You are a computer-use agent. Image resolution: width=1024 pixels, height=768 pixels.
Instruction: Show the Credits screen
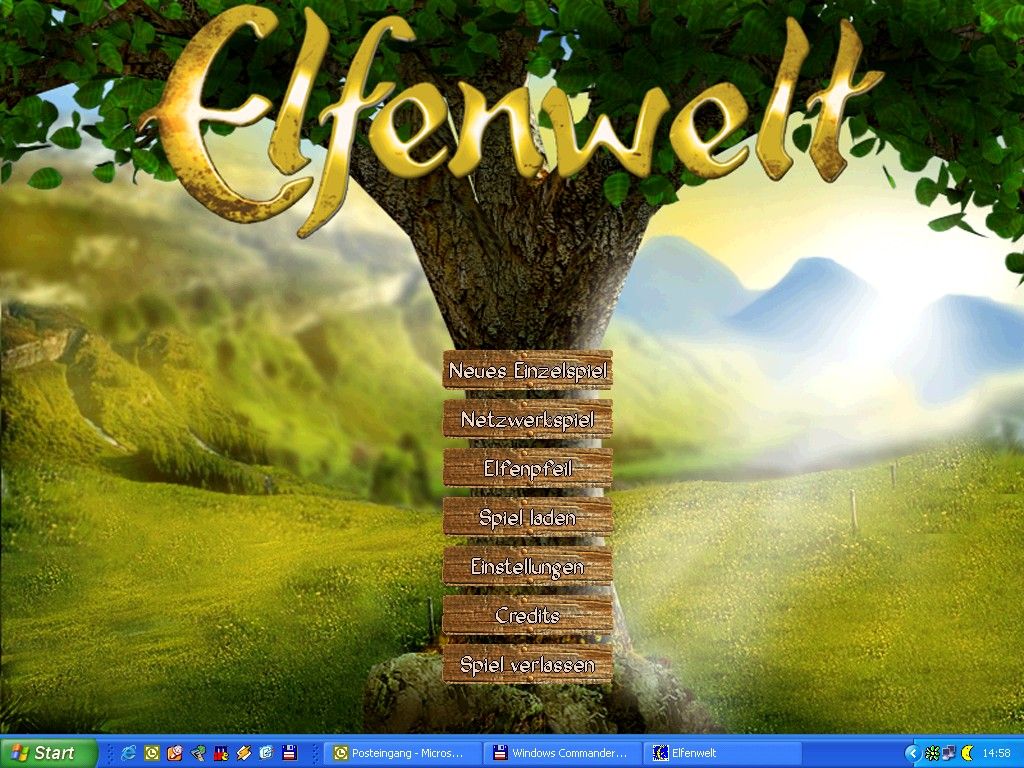pyautogui.click(x=527, y=615)
